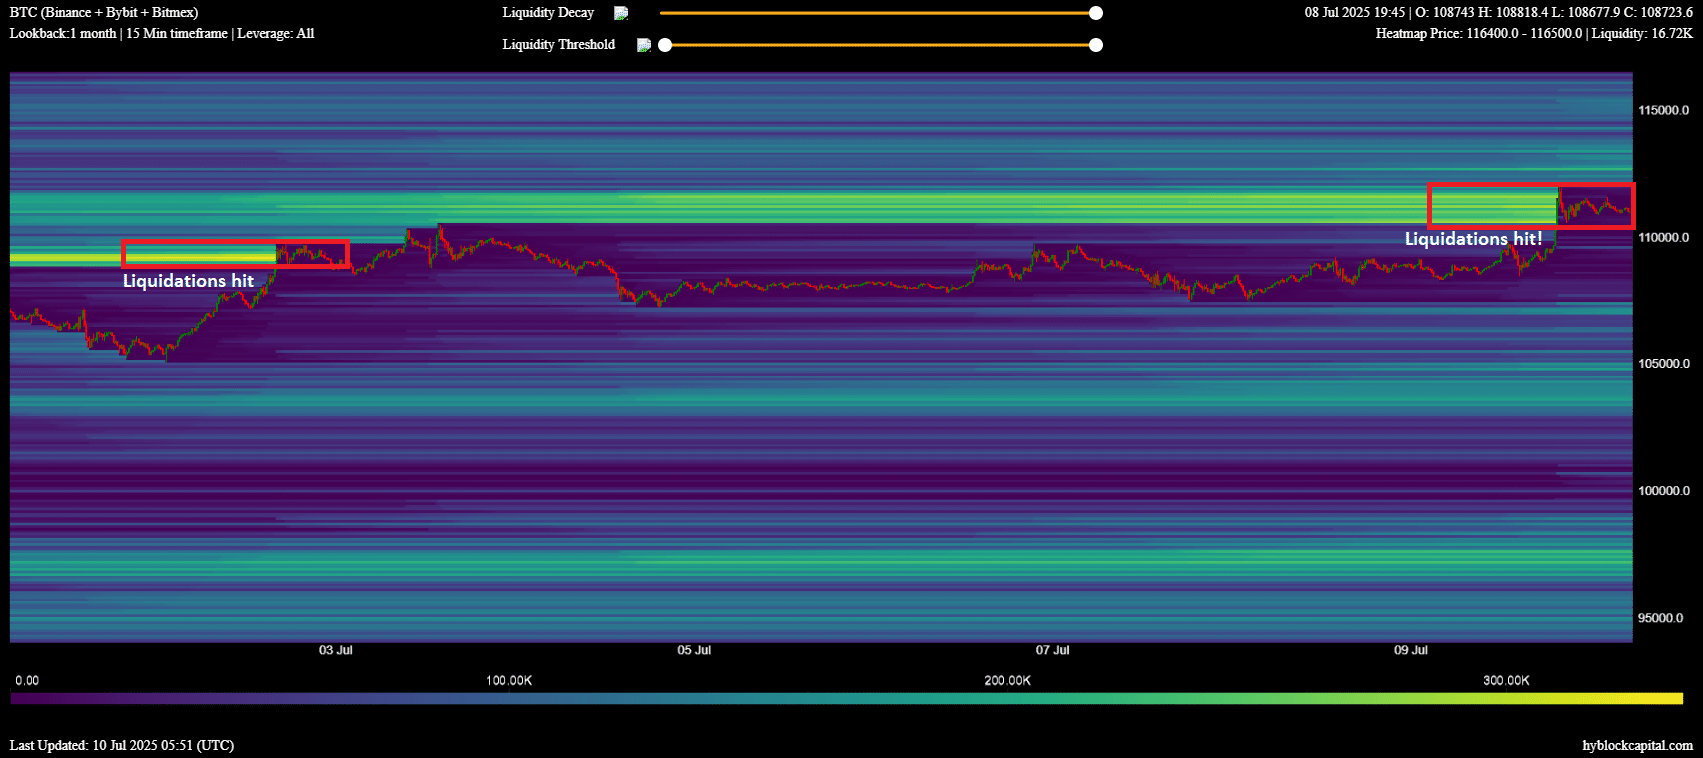Click the BTC (Binance + Bybit + Bitmex) title

(104, 13)
